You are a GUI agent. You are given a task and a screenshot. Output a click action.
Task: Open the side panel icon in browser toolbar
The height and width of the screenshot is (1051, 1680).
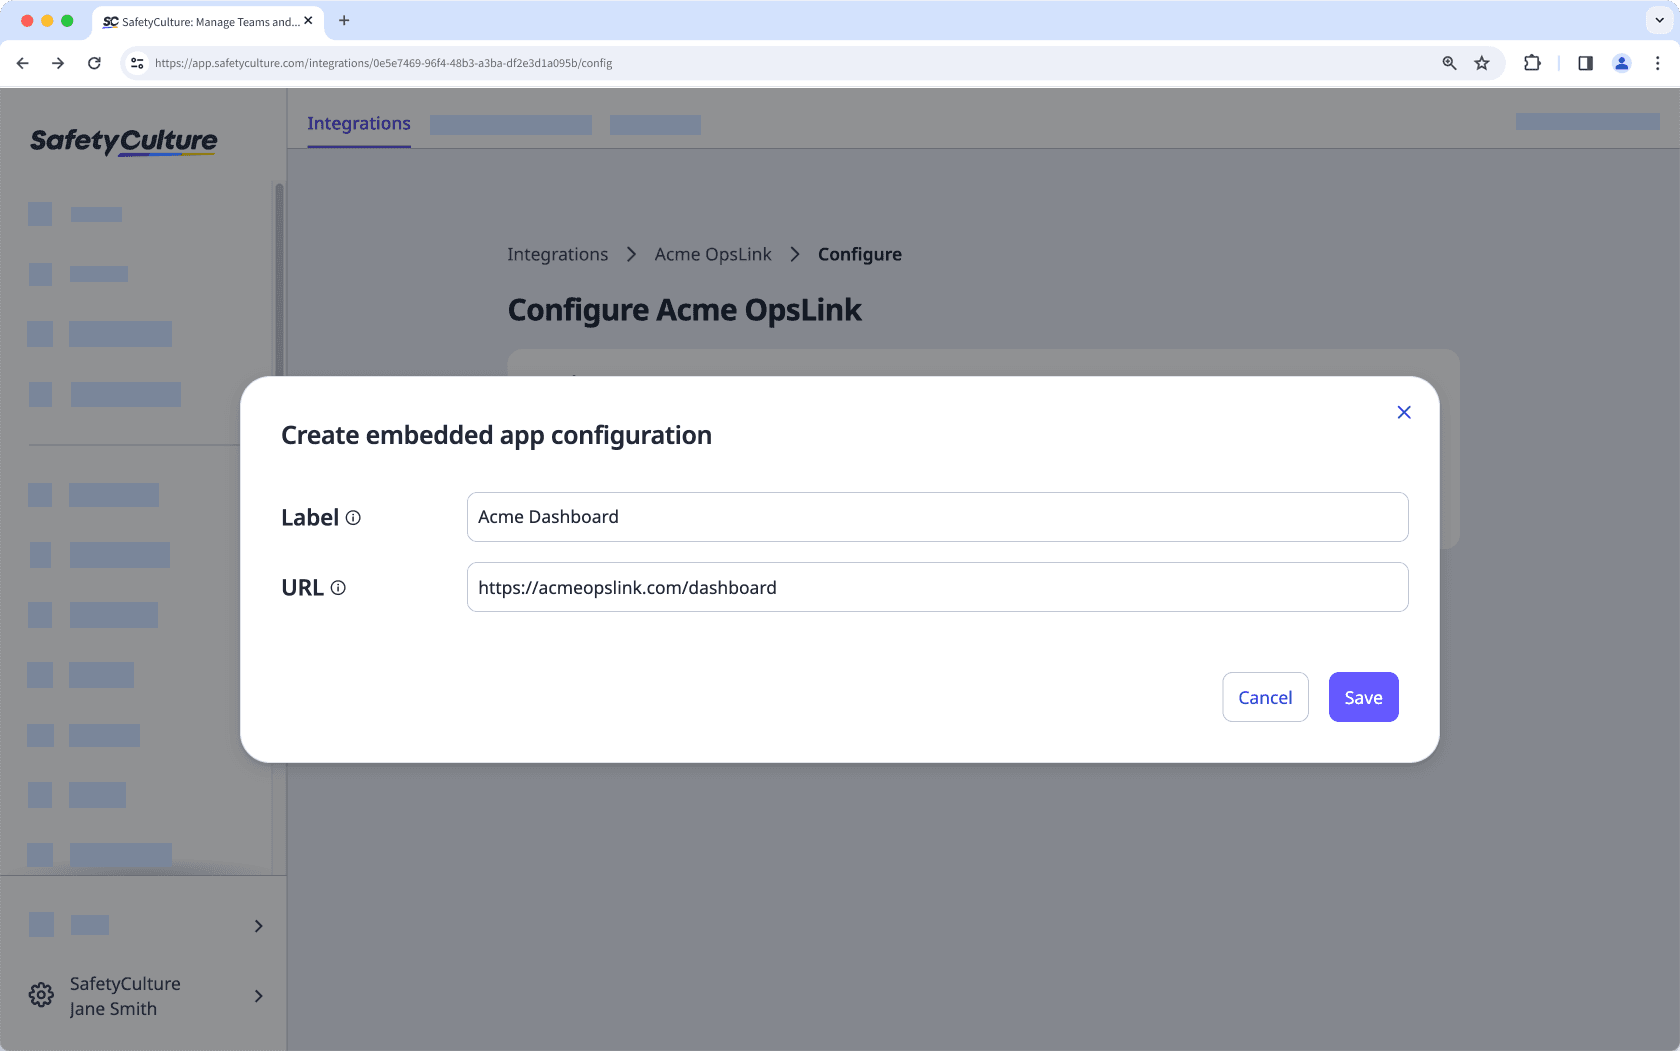point(1584,62)
